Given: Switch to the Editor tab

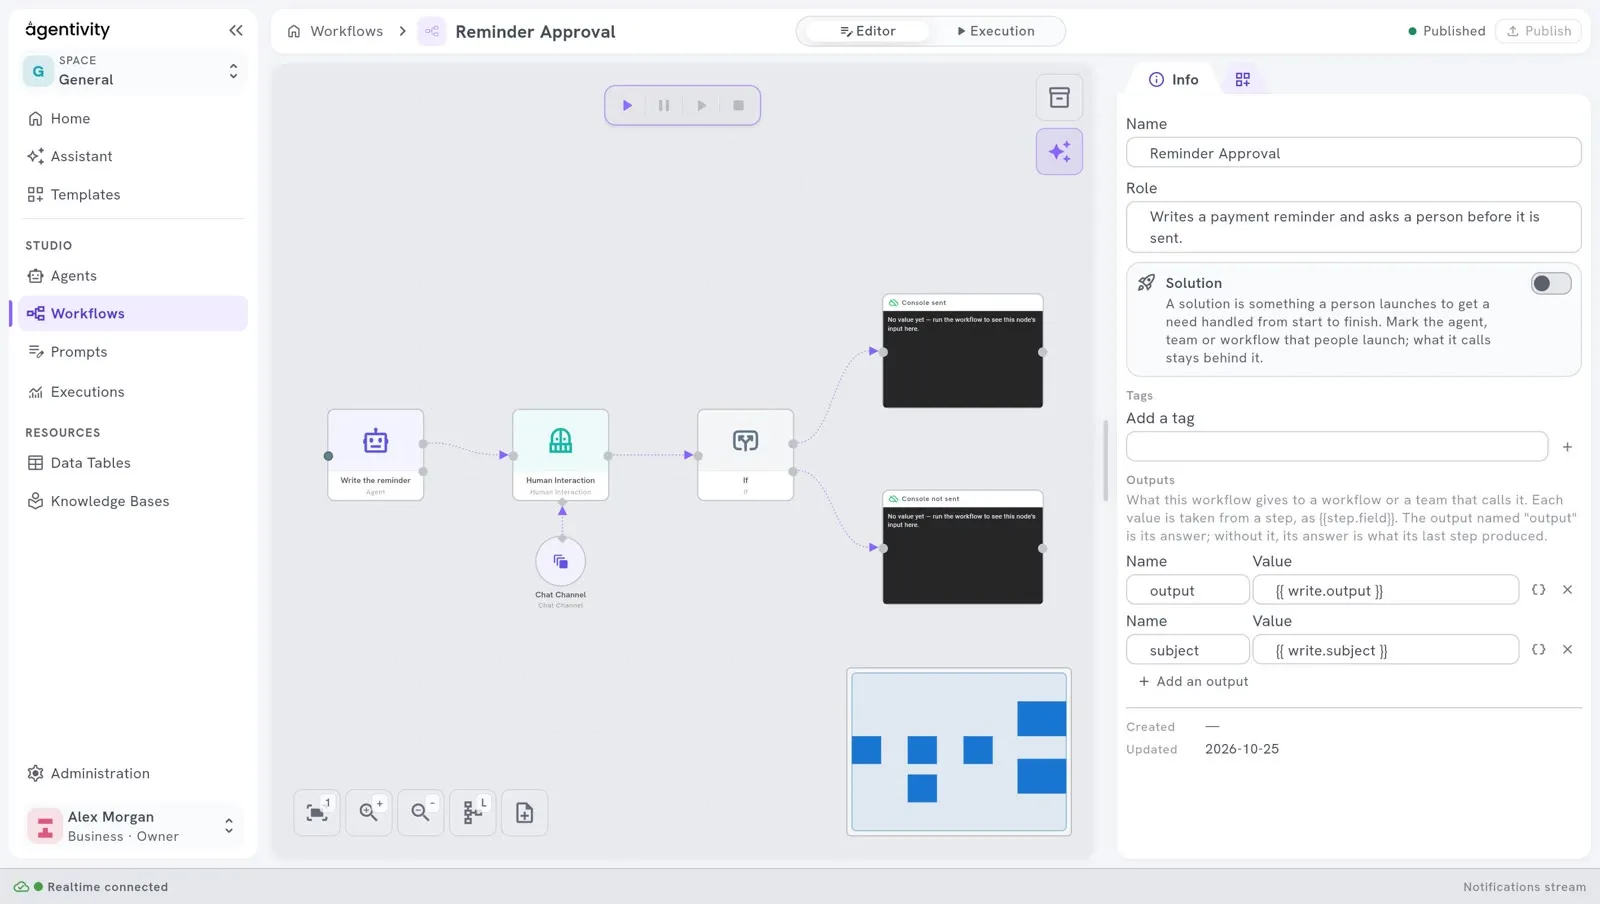Looking at the screenshot, I should (868, 31).
